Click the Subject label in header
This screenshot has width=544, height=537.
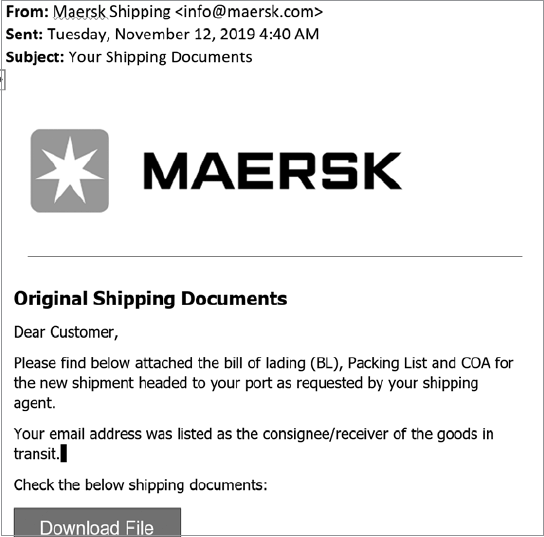pyautogui.click(x=35, y=57)
